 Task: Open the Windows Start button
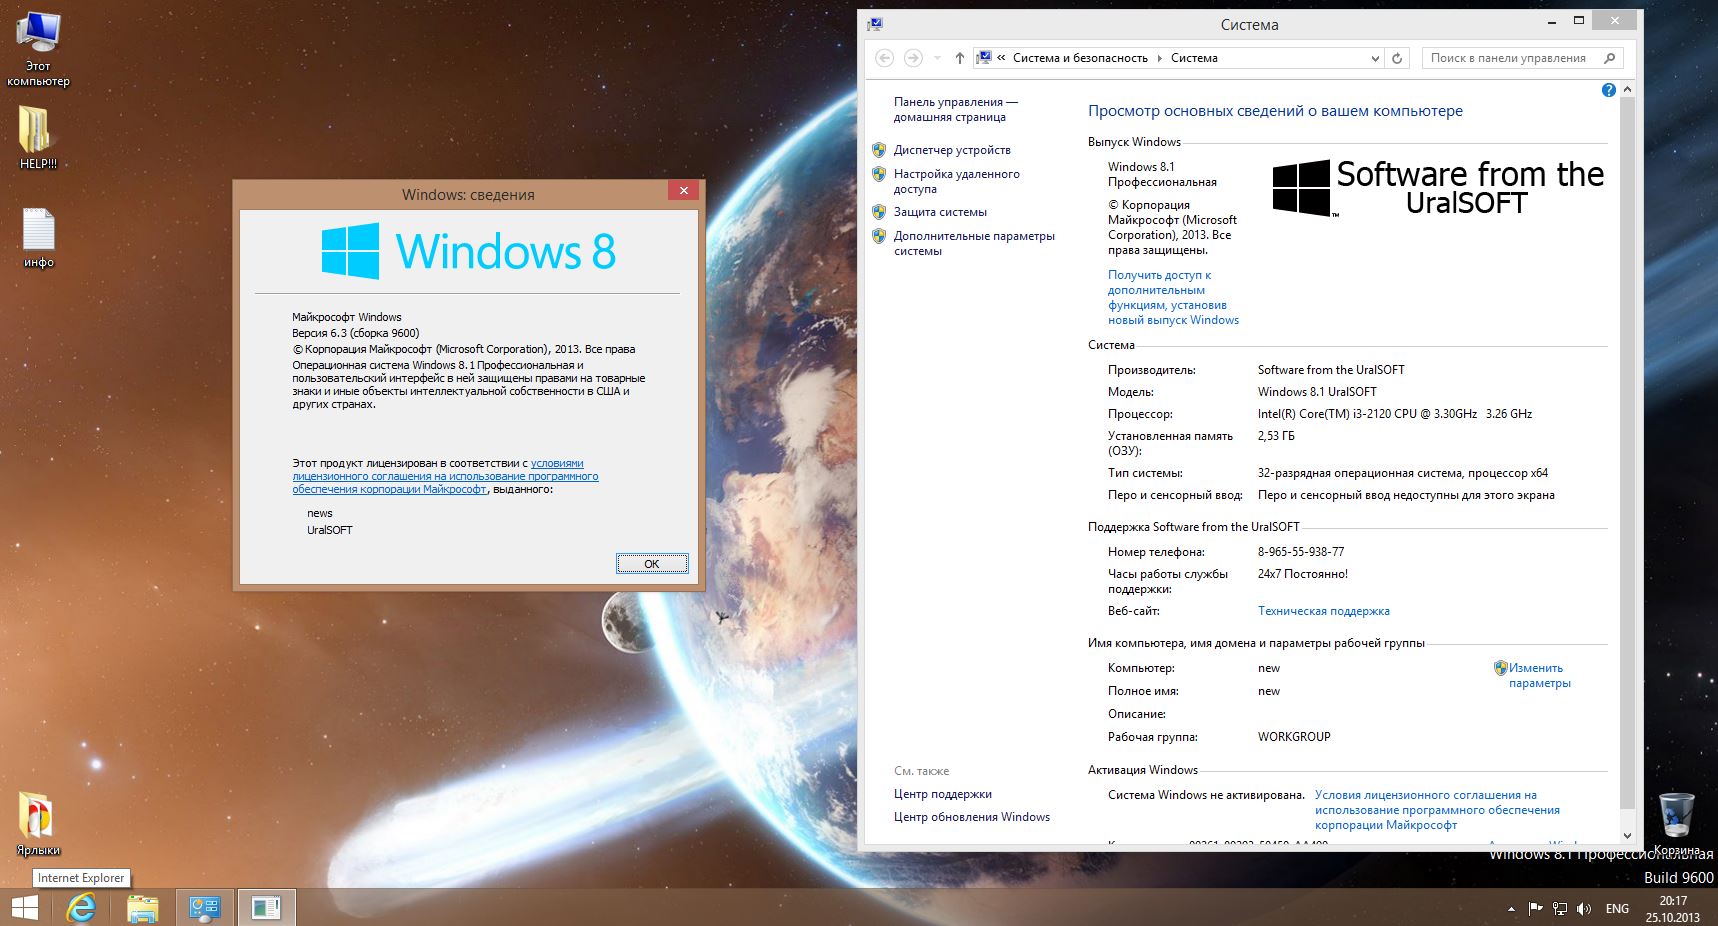(25, 907)
